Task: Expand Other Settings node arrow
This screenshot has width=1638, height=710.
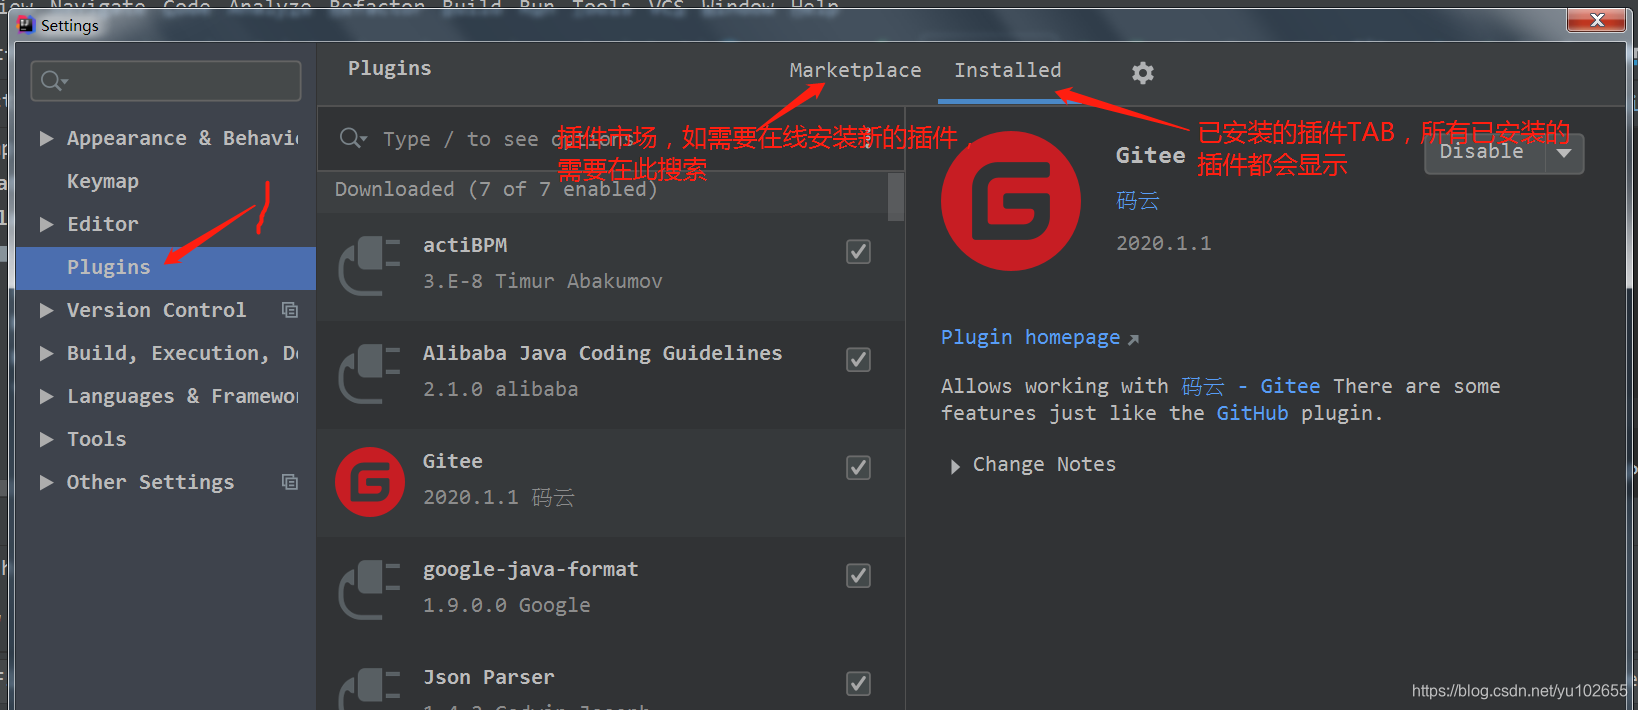Action: click(46, 482)
